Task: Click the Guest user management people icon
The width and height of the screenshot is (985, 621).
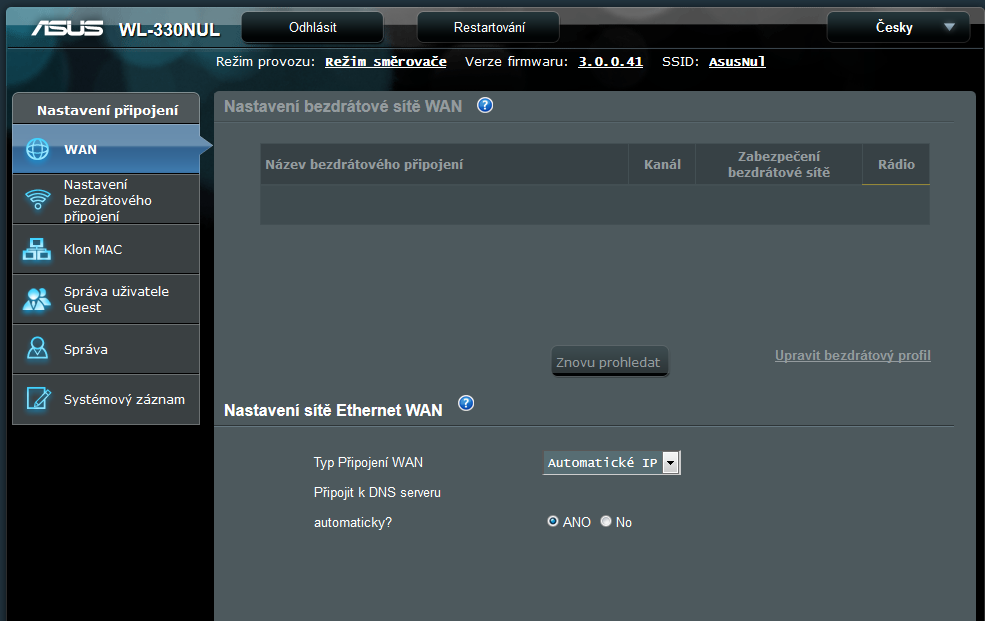Action: click(x=37, y=299)
